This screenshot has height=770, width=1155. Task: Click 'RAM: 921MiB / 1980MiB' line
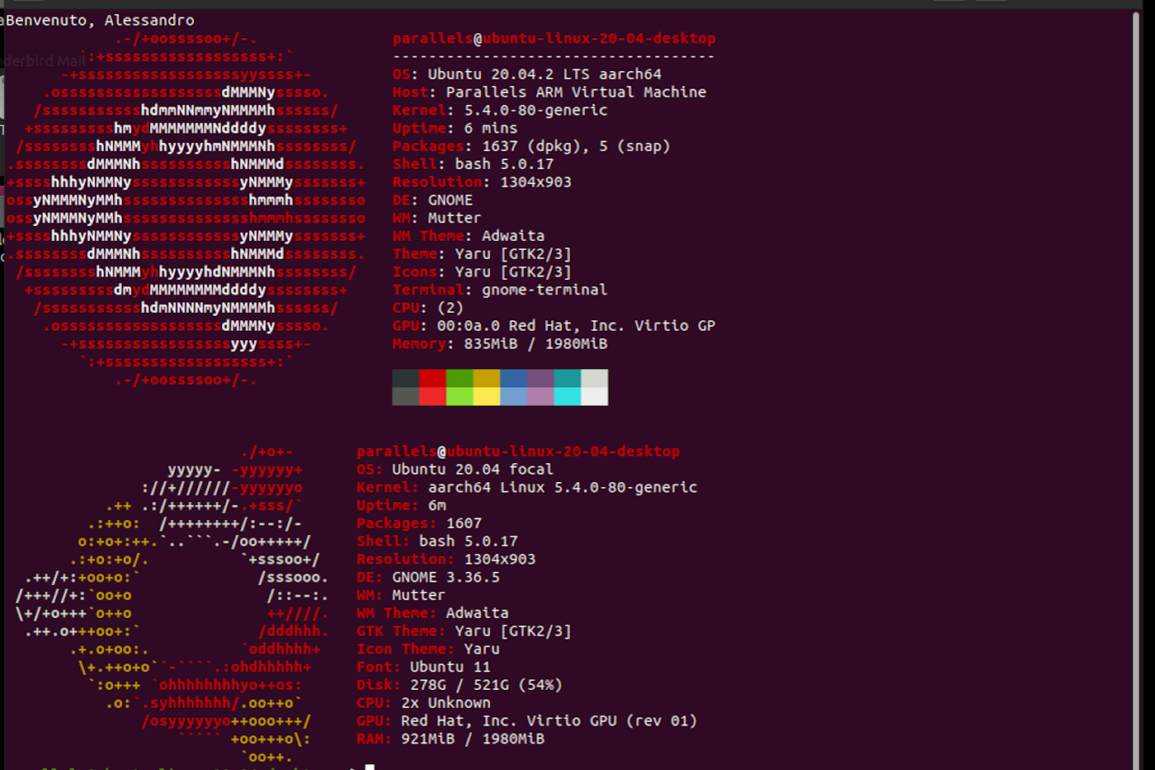pyautogui.click(x=451, y=738)
